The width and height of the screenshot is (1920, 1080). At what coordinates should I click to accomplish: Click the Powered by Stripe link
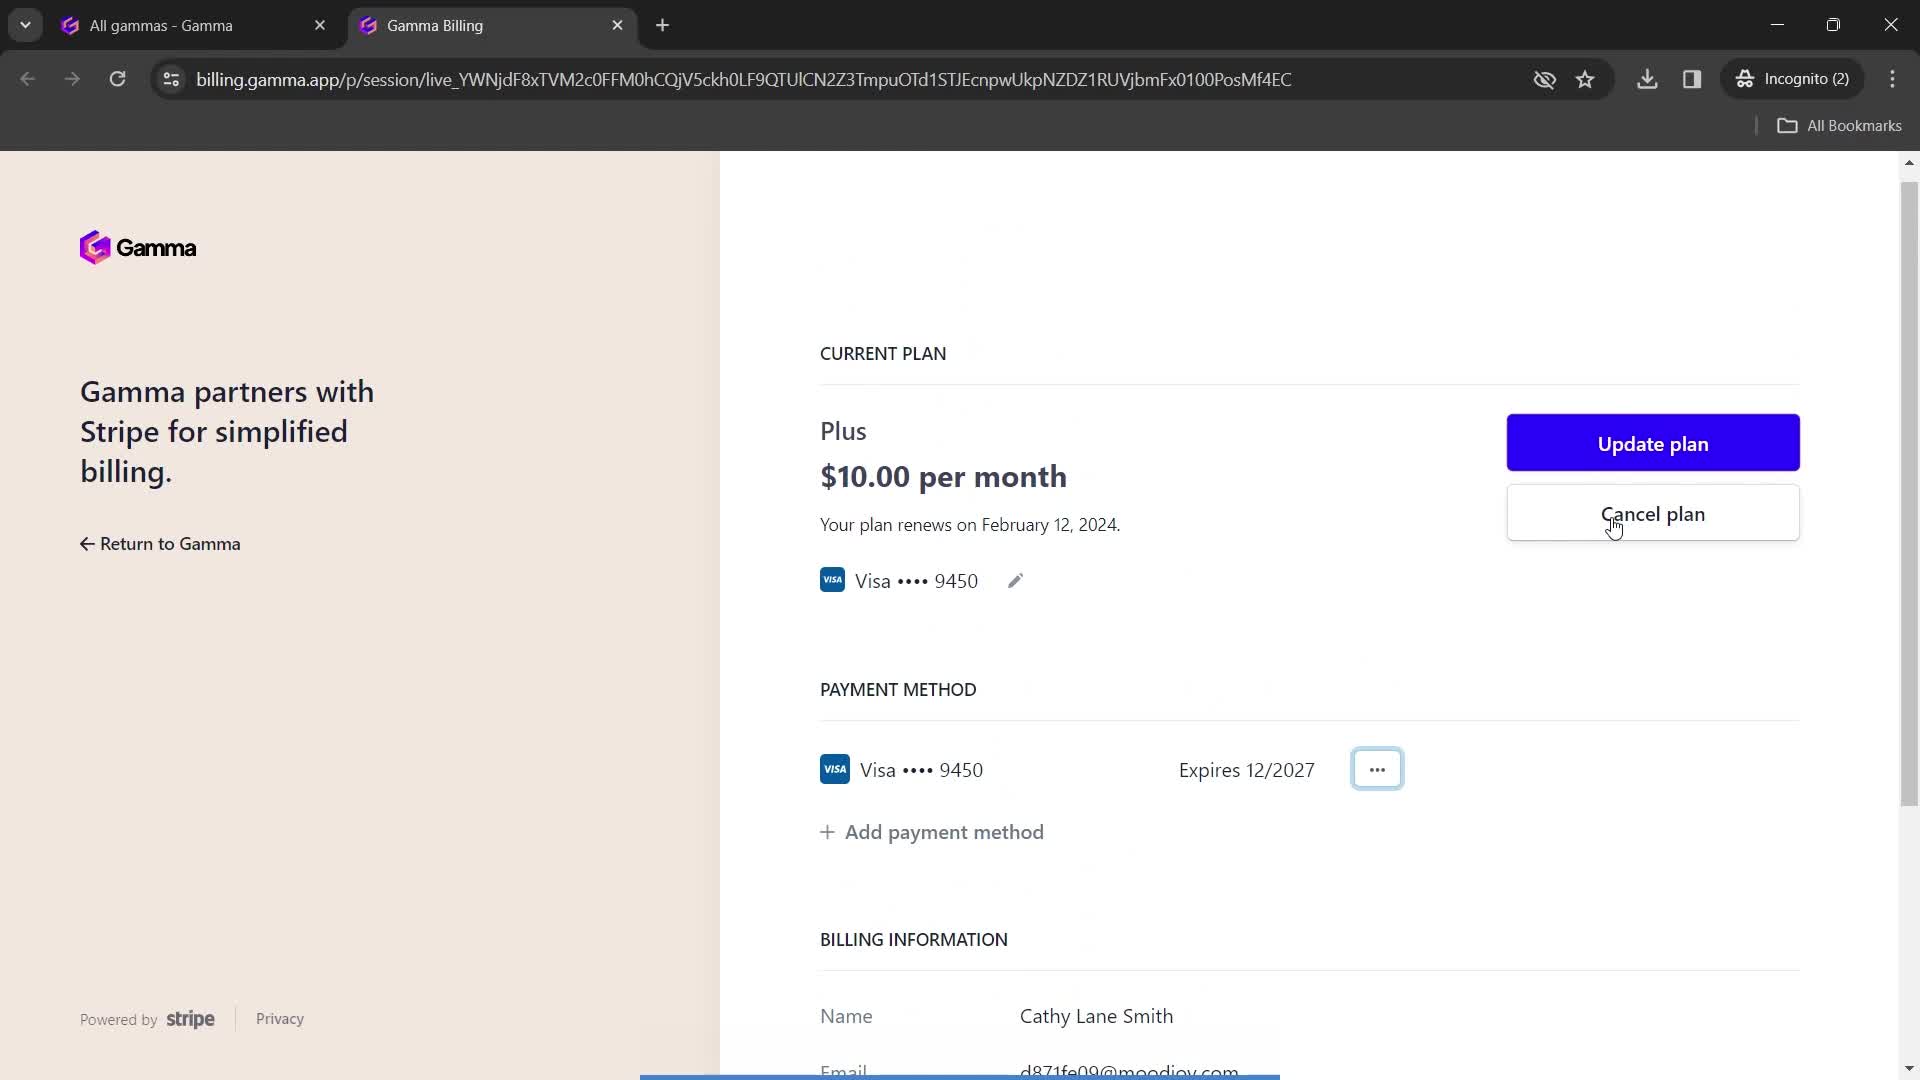pyautogui.click(x=147, y=1019)
